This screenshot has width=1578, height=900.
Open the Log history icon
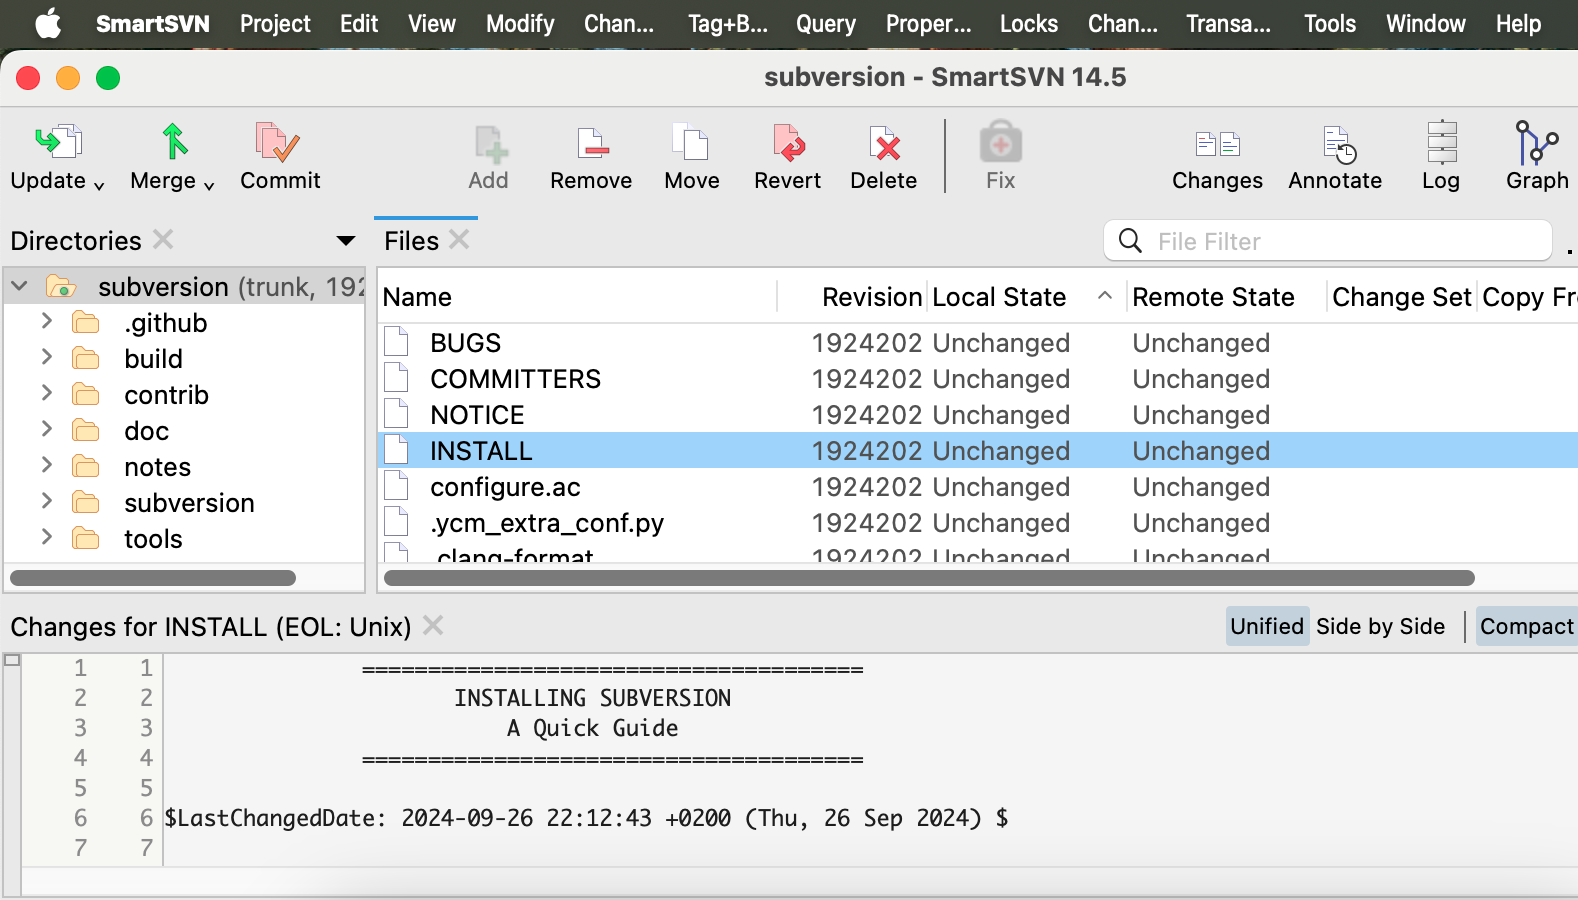coord(1441,144)
